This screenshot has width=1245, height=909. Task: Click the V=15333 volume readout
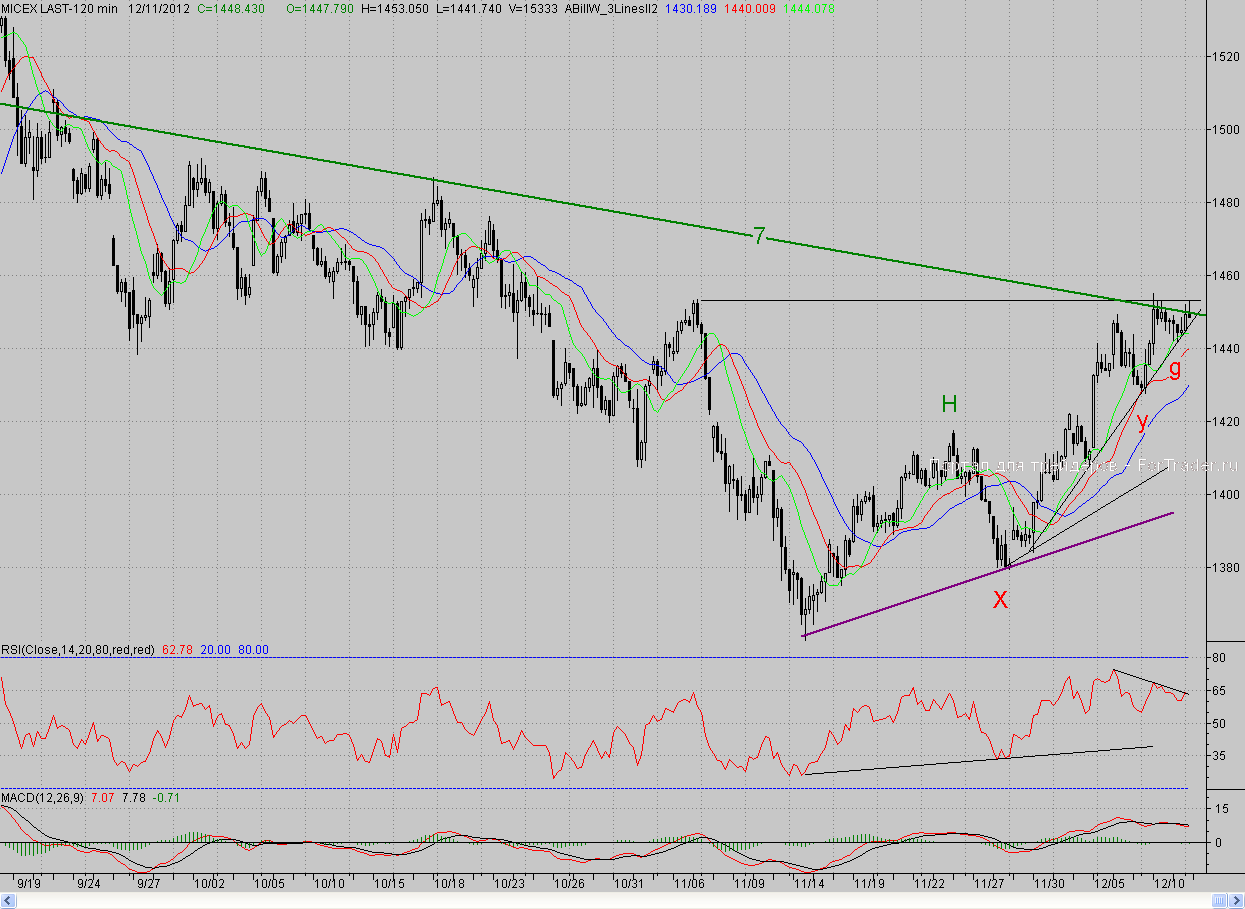coord(535,9)
